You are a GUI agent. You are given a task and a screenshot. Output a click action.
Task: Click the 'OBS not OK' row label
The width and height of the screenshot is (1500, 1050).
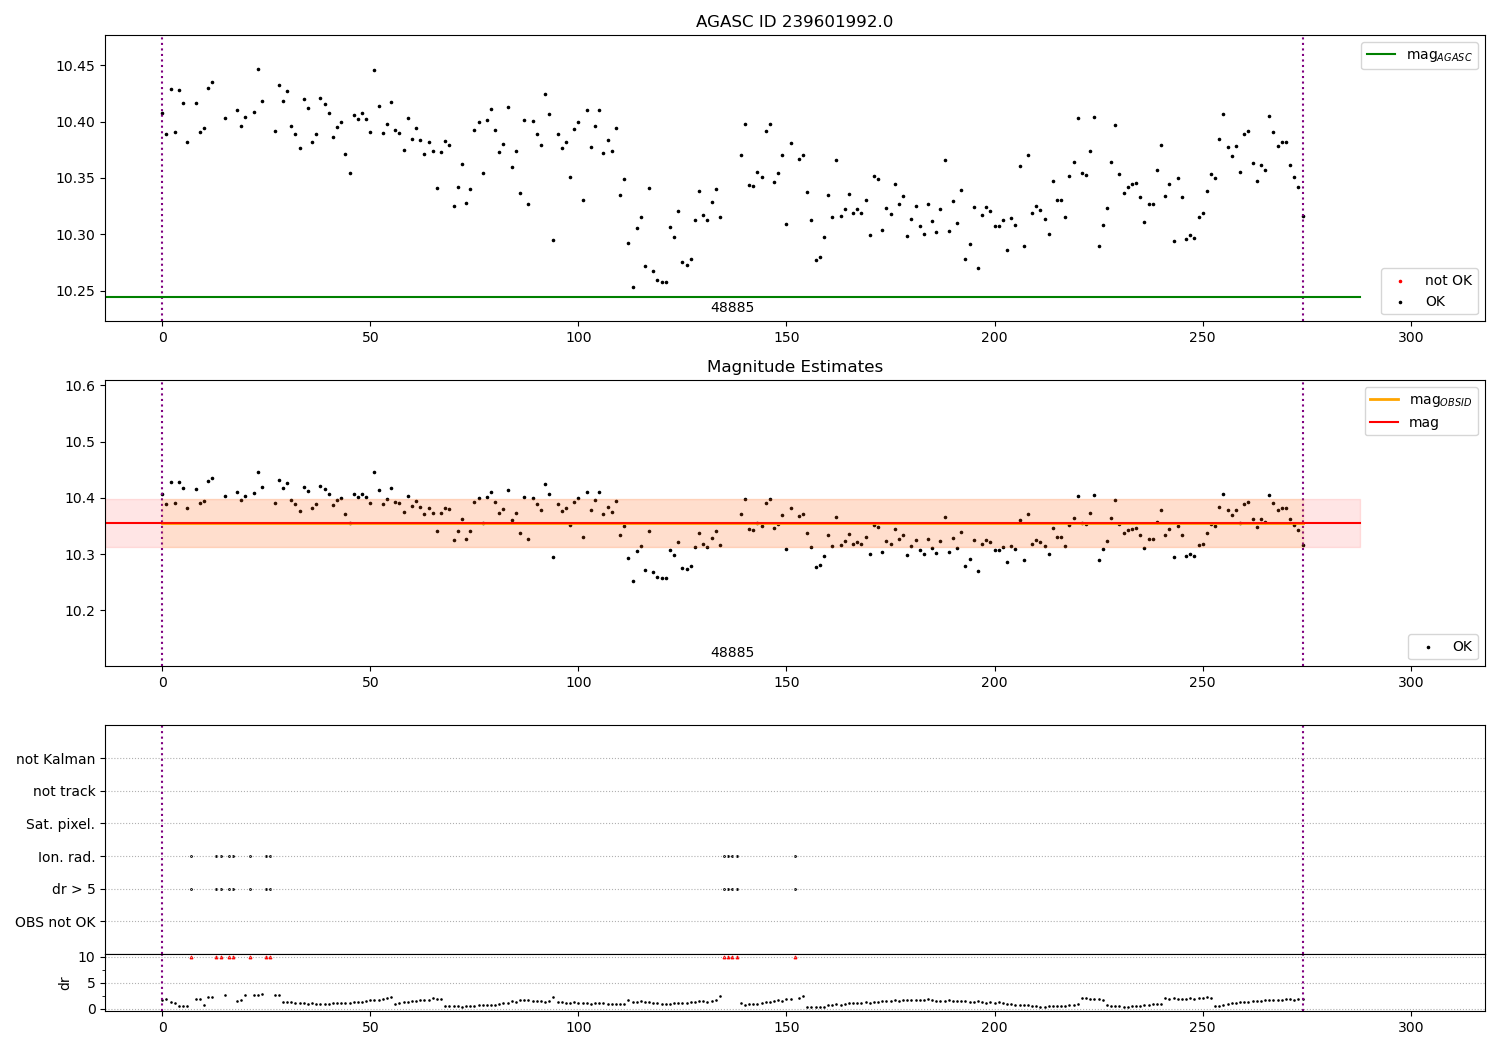(x=56, y=922)
